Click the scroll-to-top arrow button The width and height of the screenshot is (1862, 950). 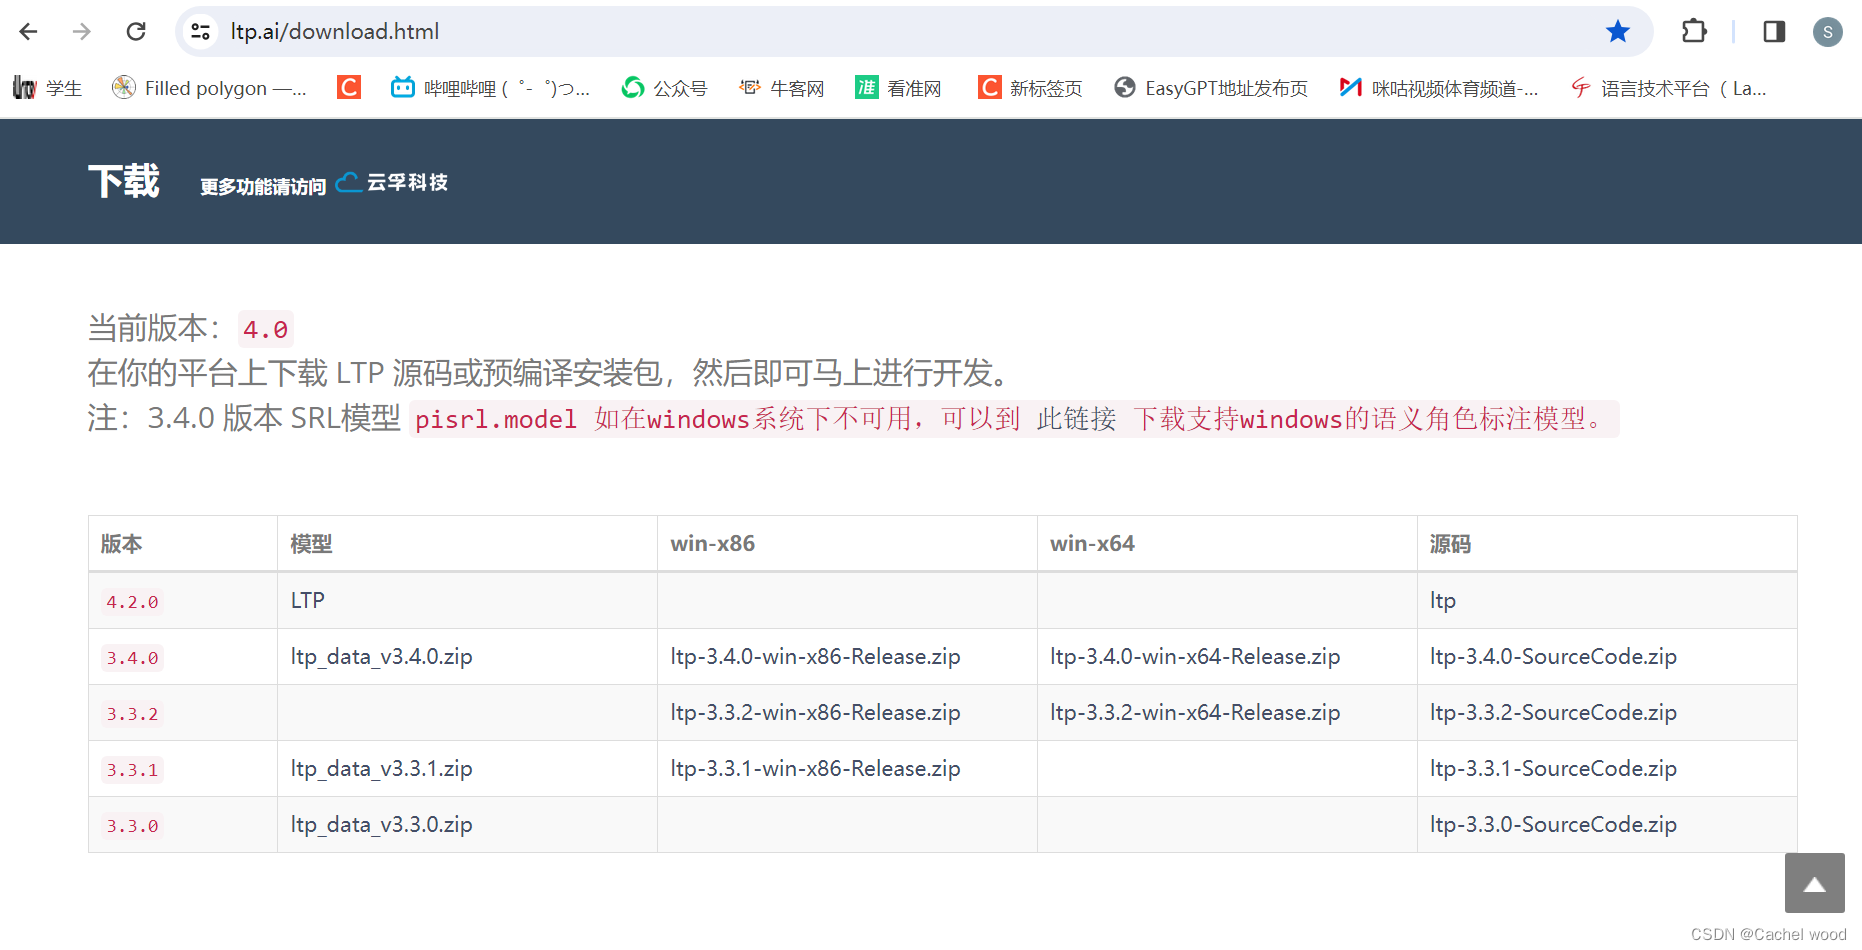tap(1814, 883)
